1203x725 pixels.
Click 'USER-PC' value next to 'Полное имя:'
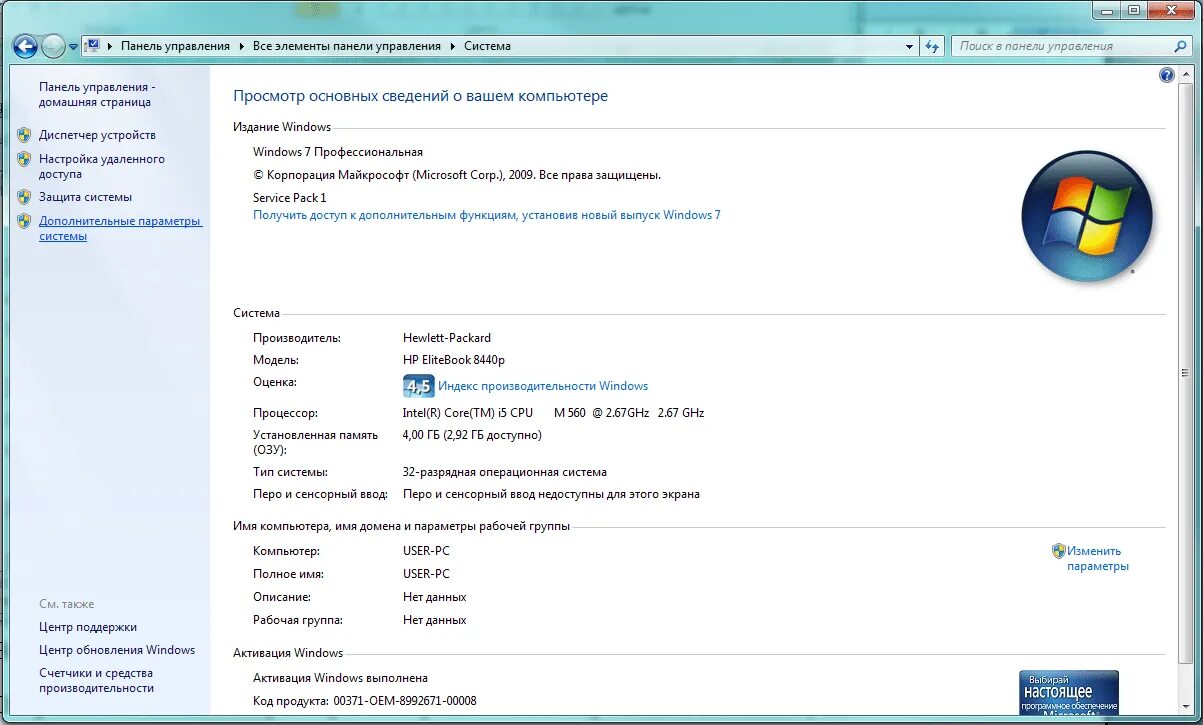pyautogui.click(x=426, y=574)
